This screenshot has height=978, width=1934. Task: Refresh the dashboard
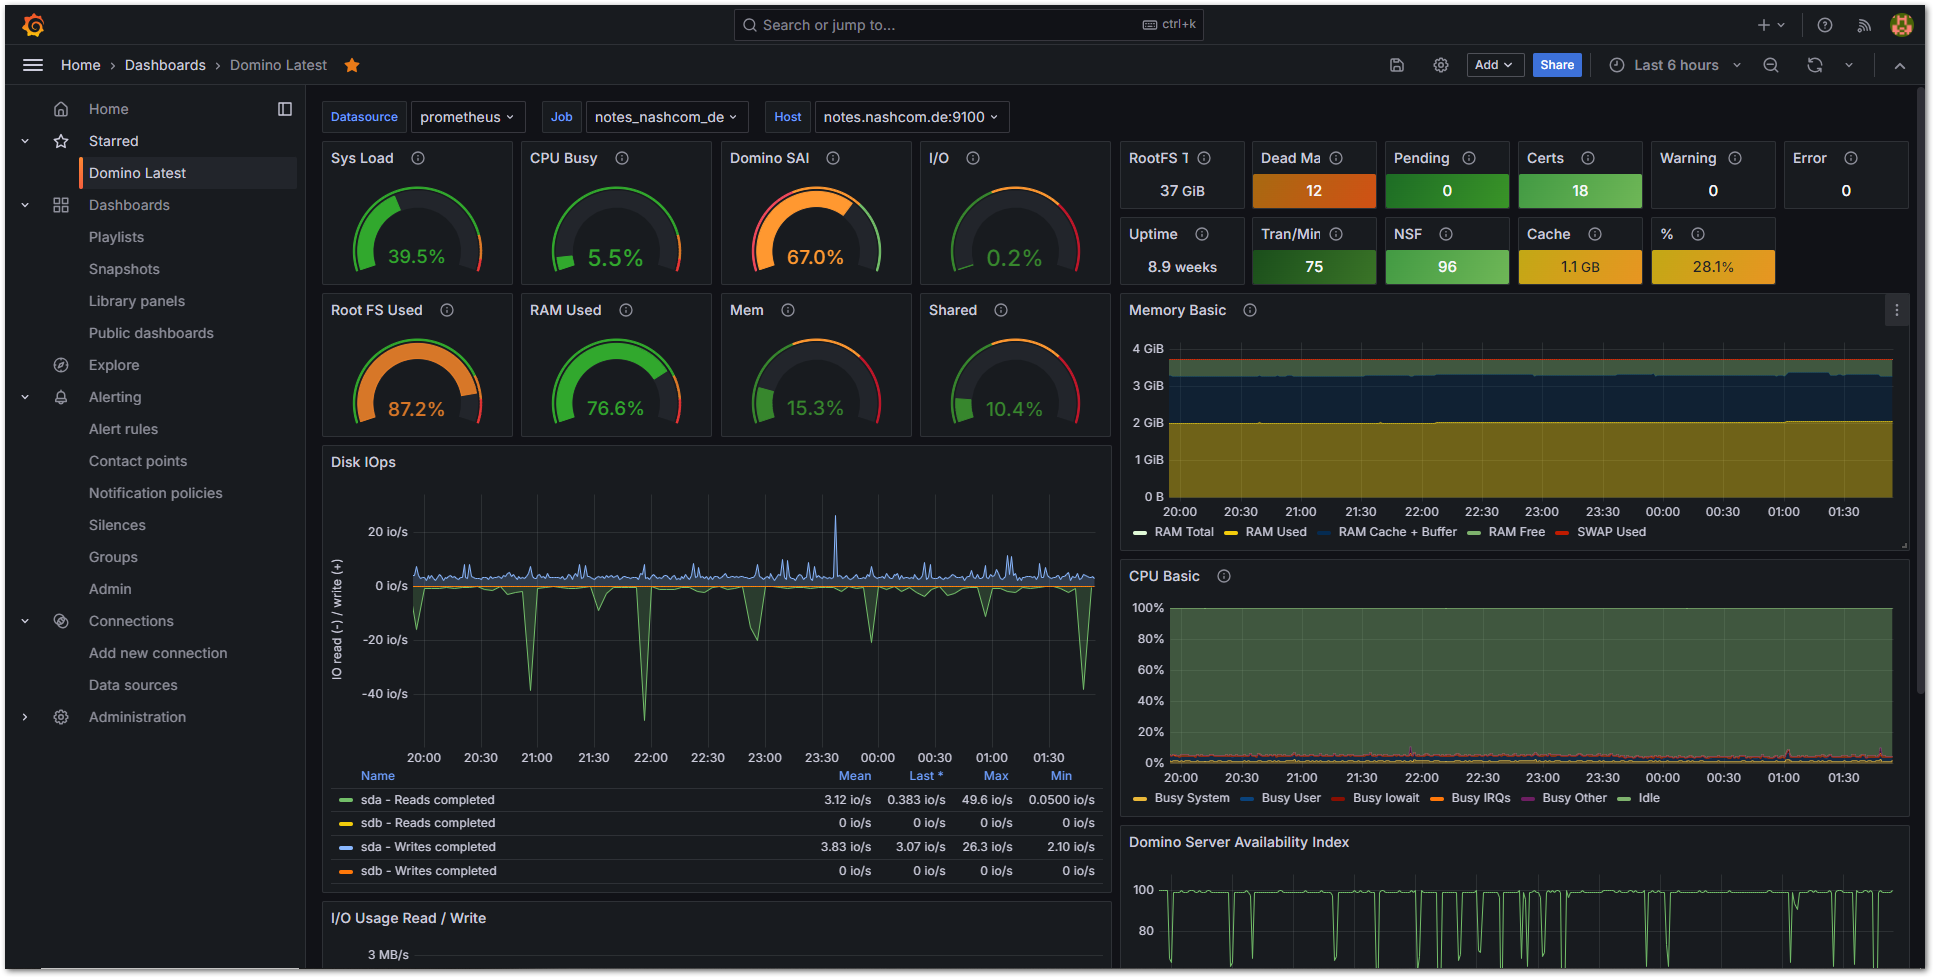(1815, 65)
